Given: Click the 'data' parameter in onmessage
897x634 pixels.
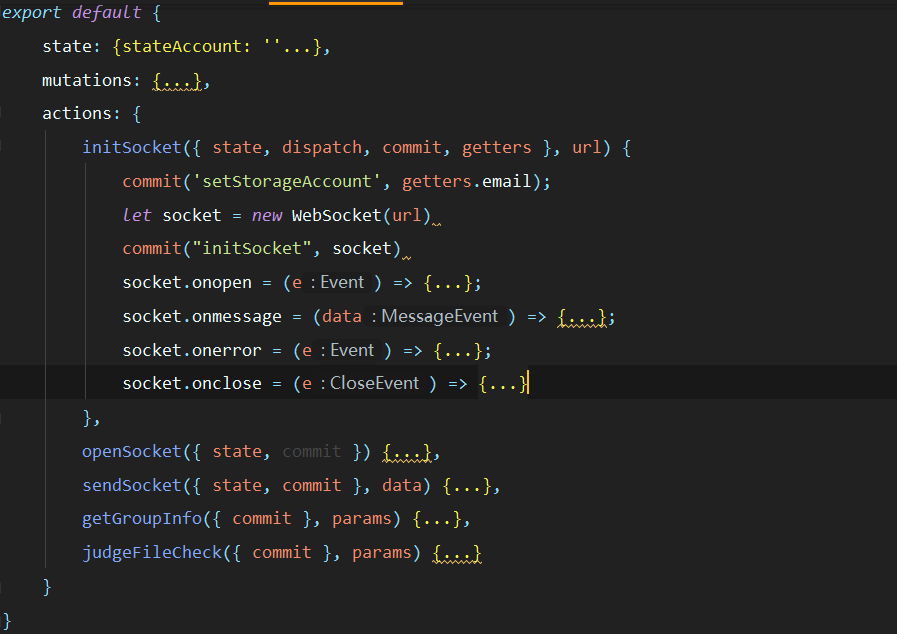Looking at the screenshot, I should coord(342,316).
